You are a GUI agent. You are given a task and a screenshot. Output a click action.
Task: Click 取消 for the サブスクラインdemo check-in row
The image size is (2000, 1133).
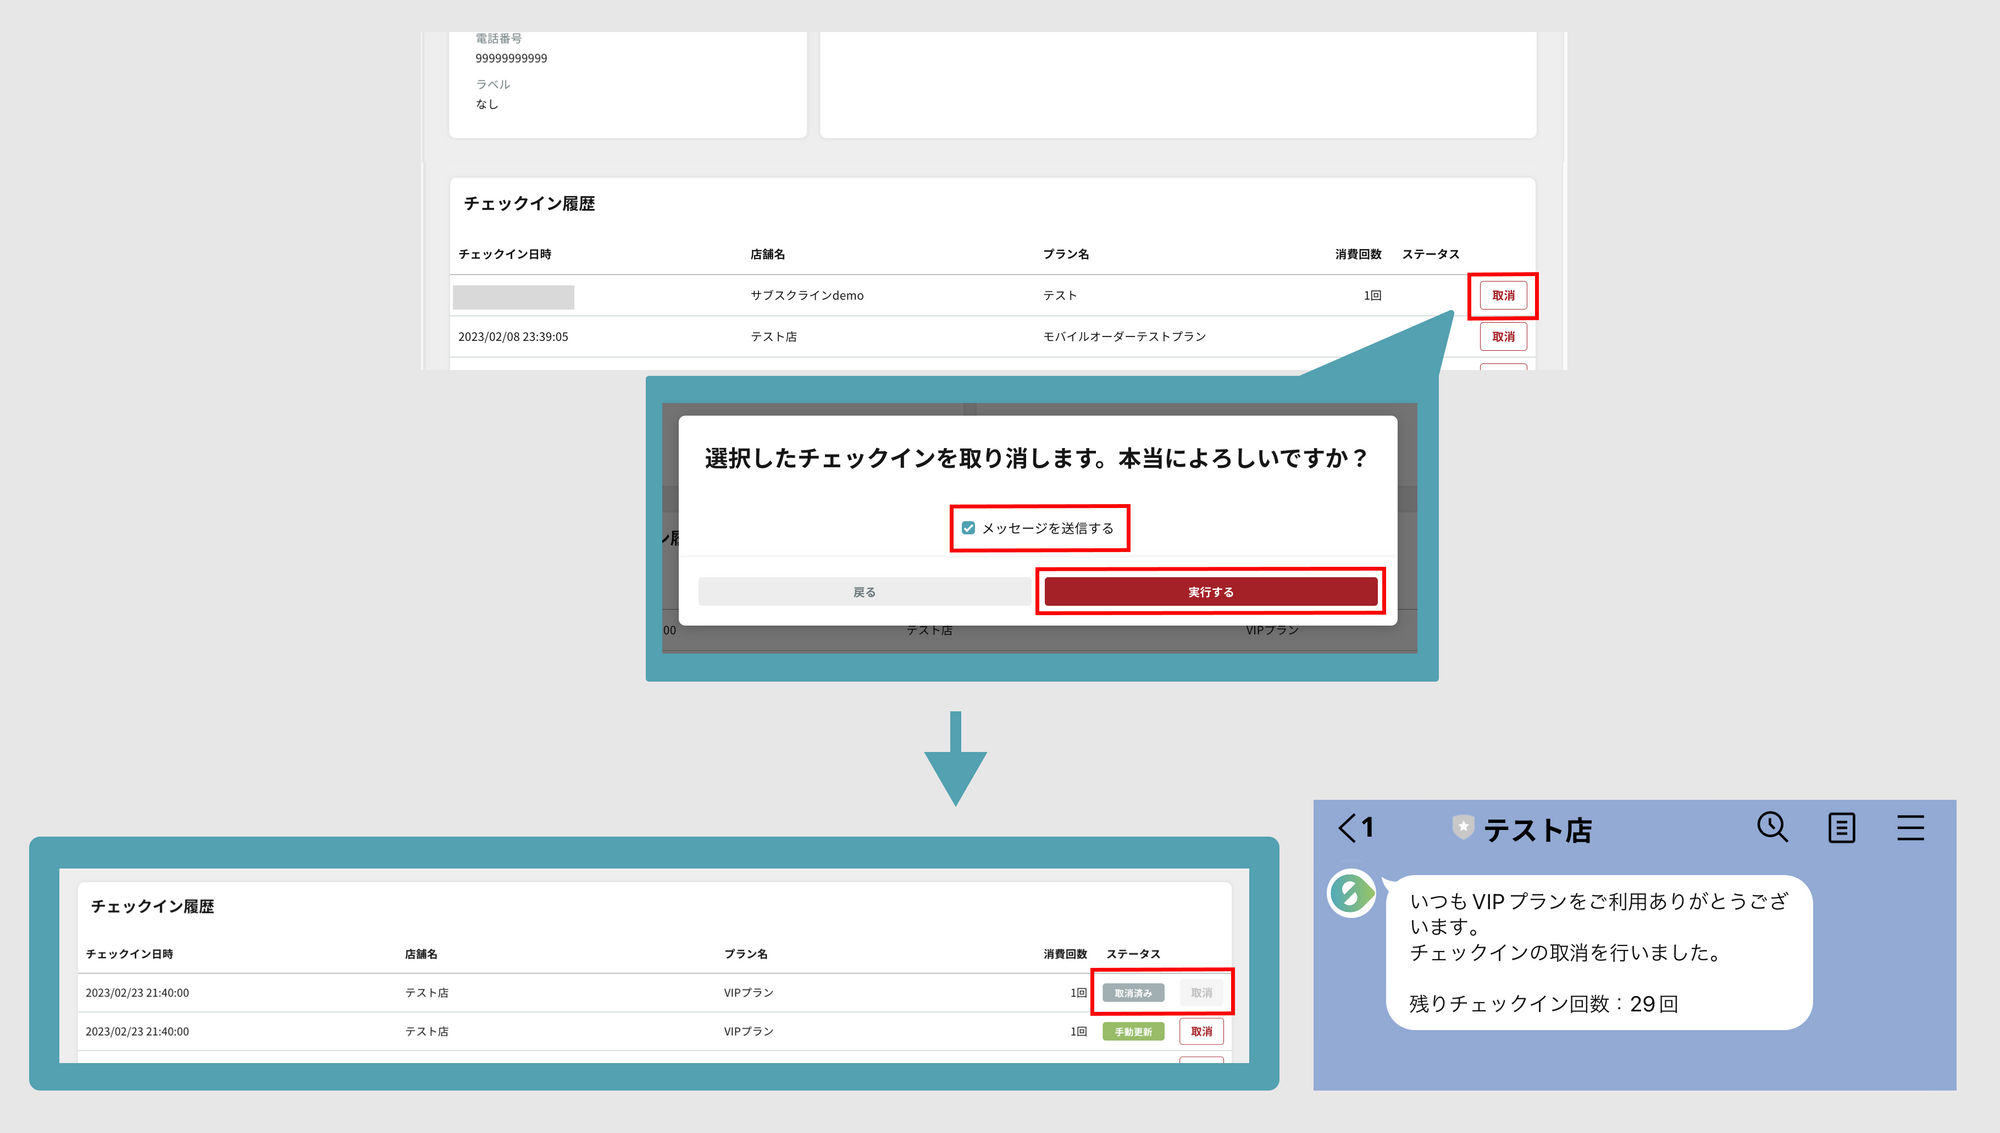pyautogui.click(x=1503, y=296)
